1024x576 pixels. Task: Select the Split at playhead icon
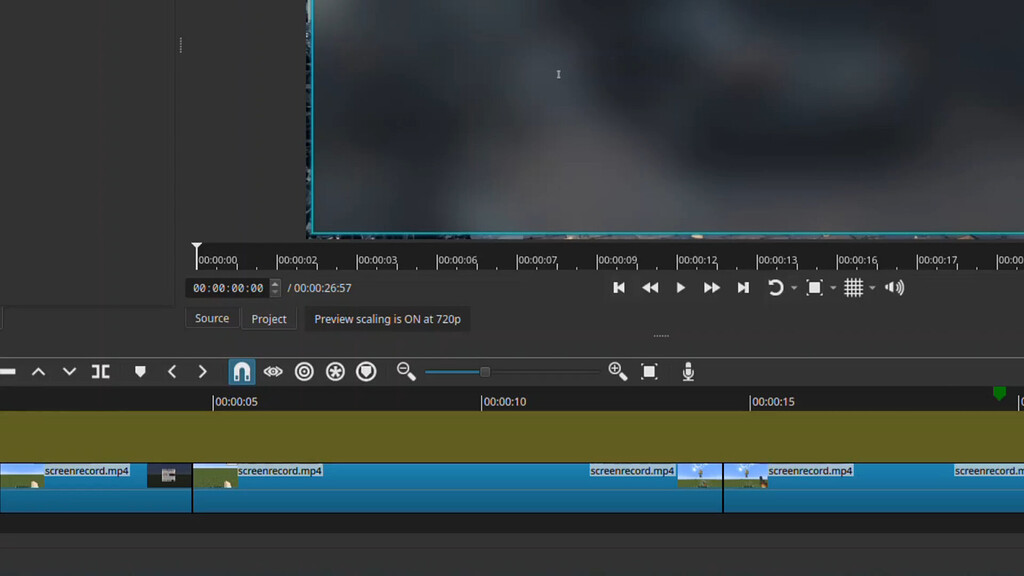click(x=100, y=371)
